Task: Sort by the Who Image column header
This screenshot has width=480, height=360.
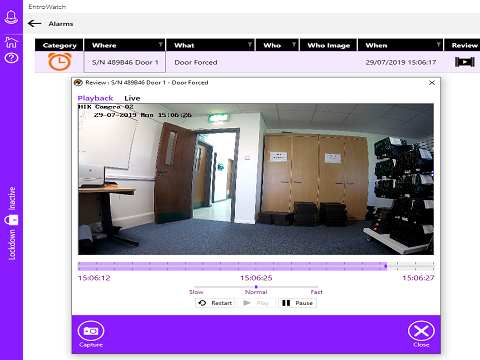Action: [328, 45]
